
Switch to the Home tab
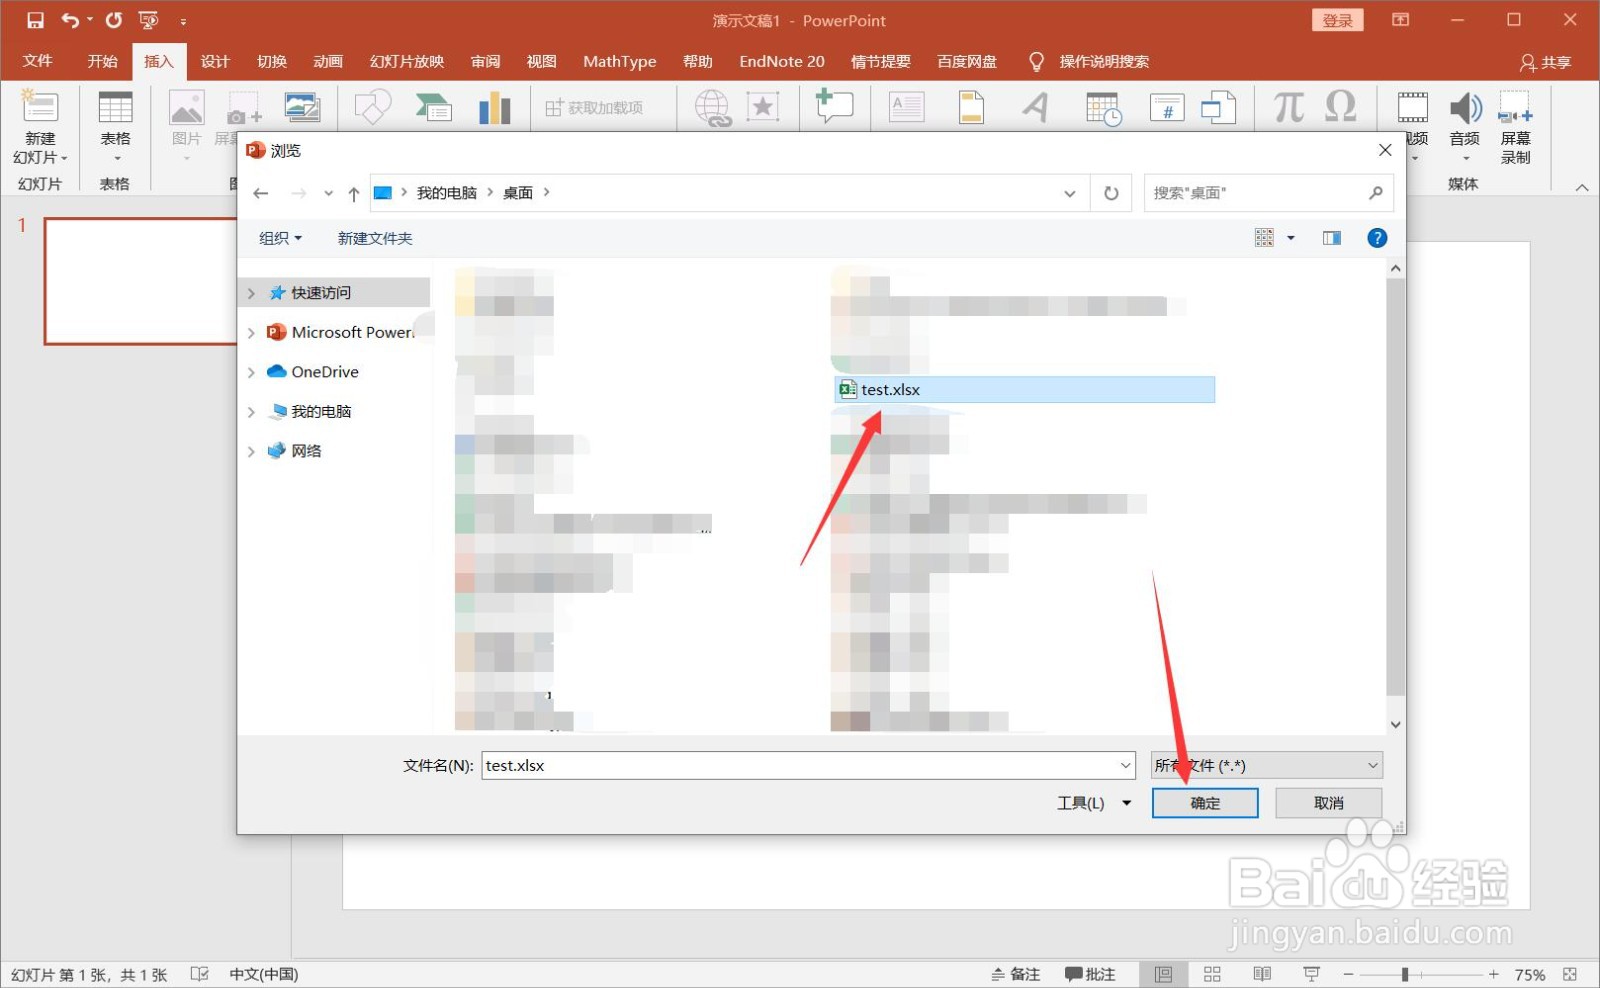tap(102, 61)
